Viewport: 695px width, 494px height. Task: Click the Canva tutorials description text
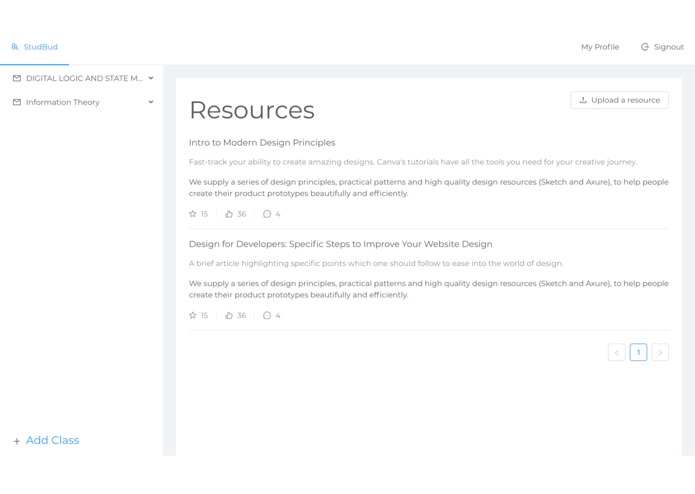413,162
